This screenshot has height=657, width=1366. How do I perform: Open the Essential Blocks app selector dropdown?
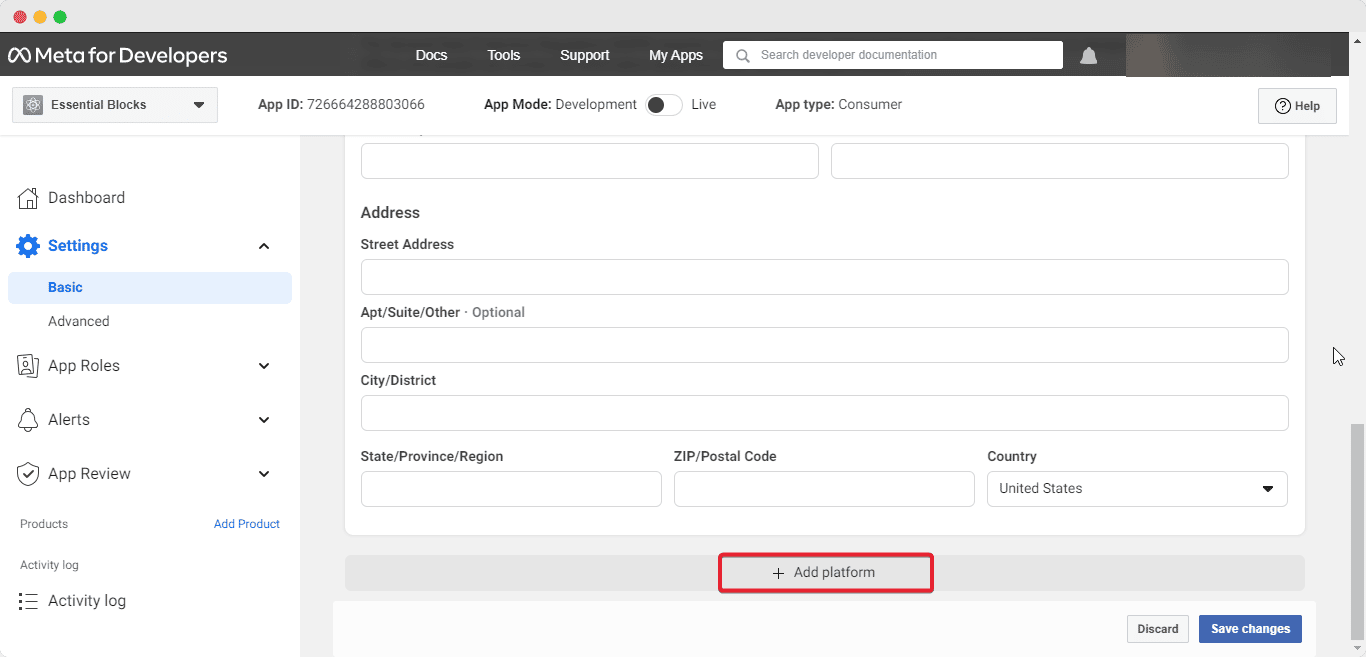click(115, 105)
